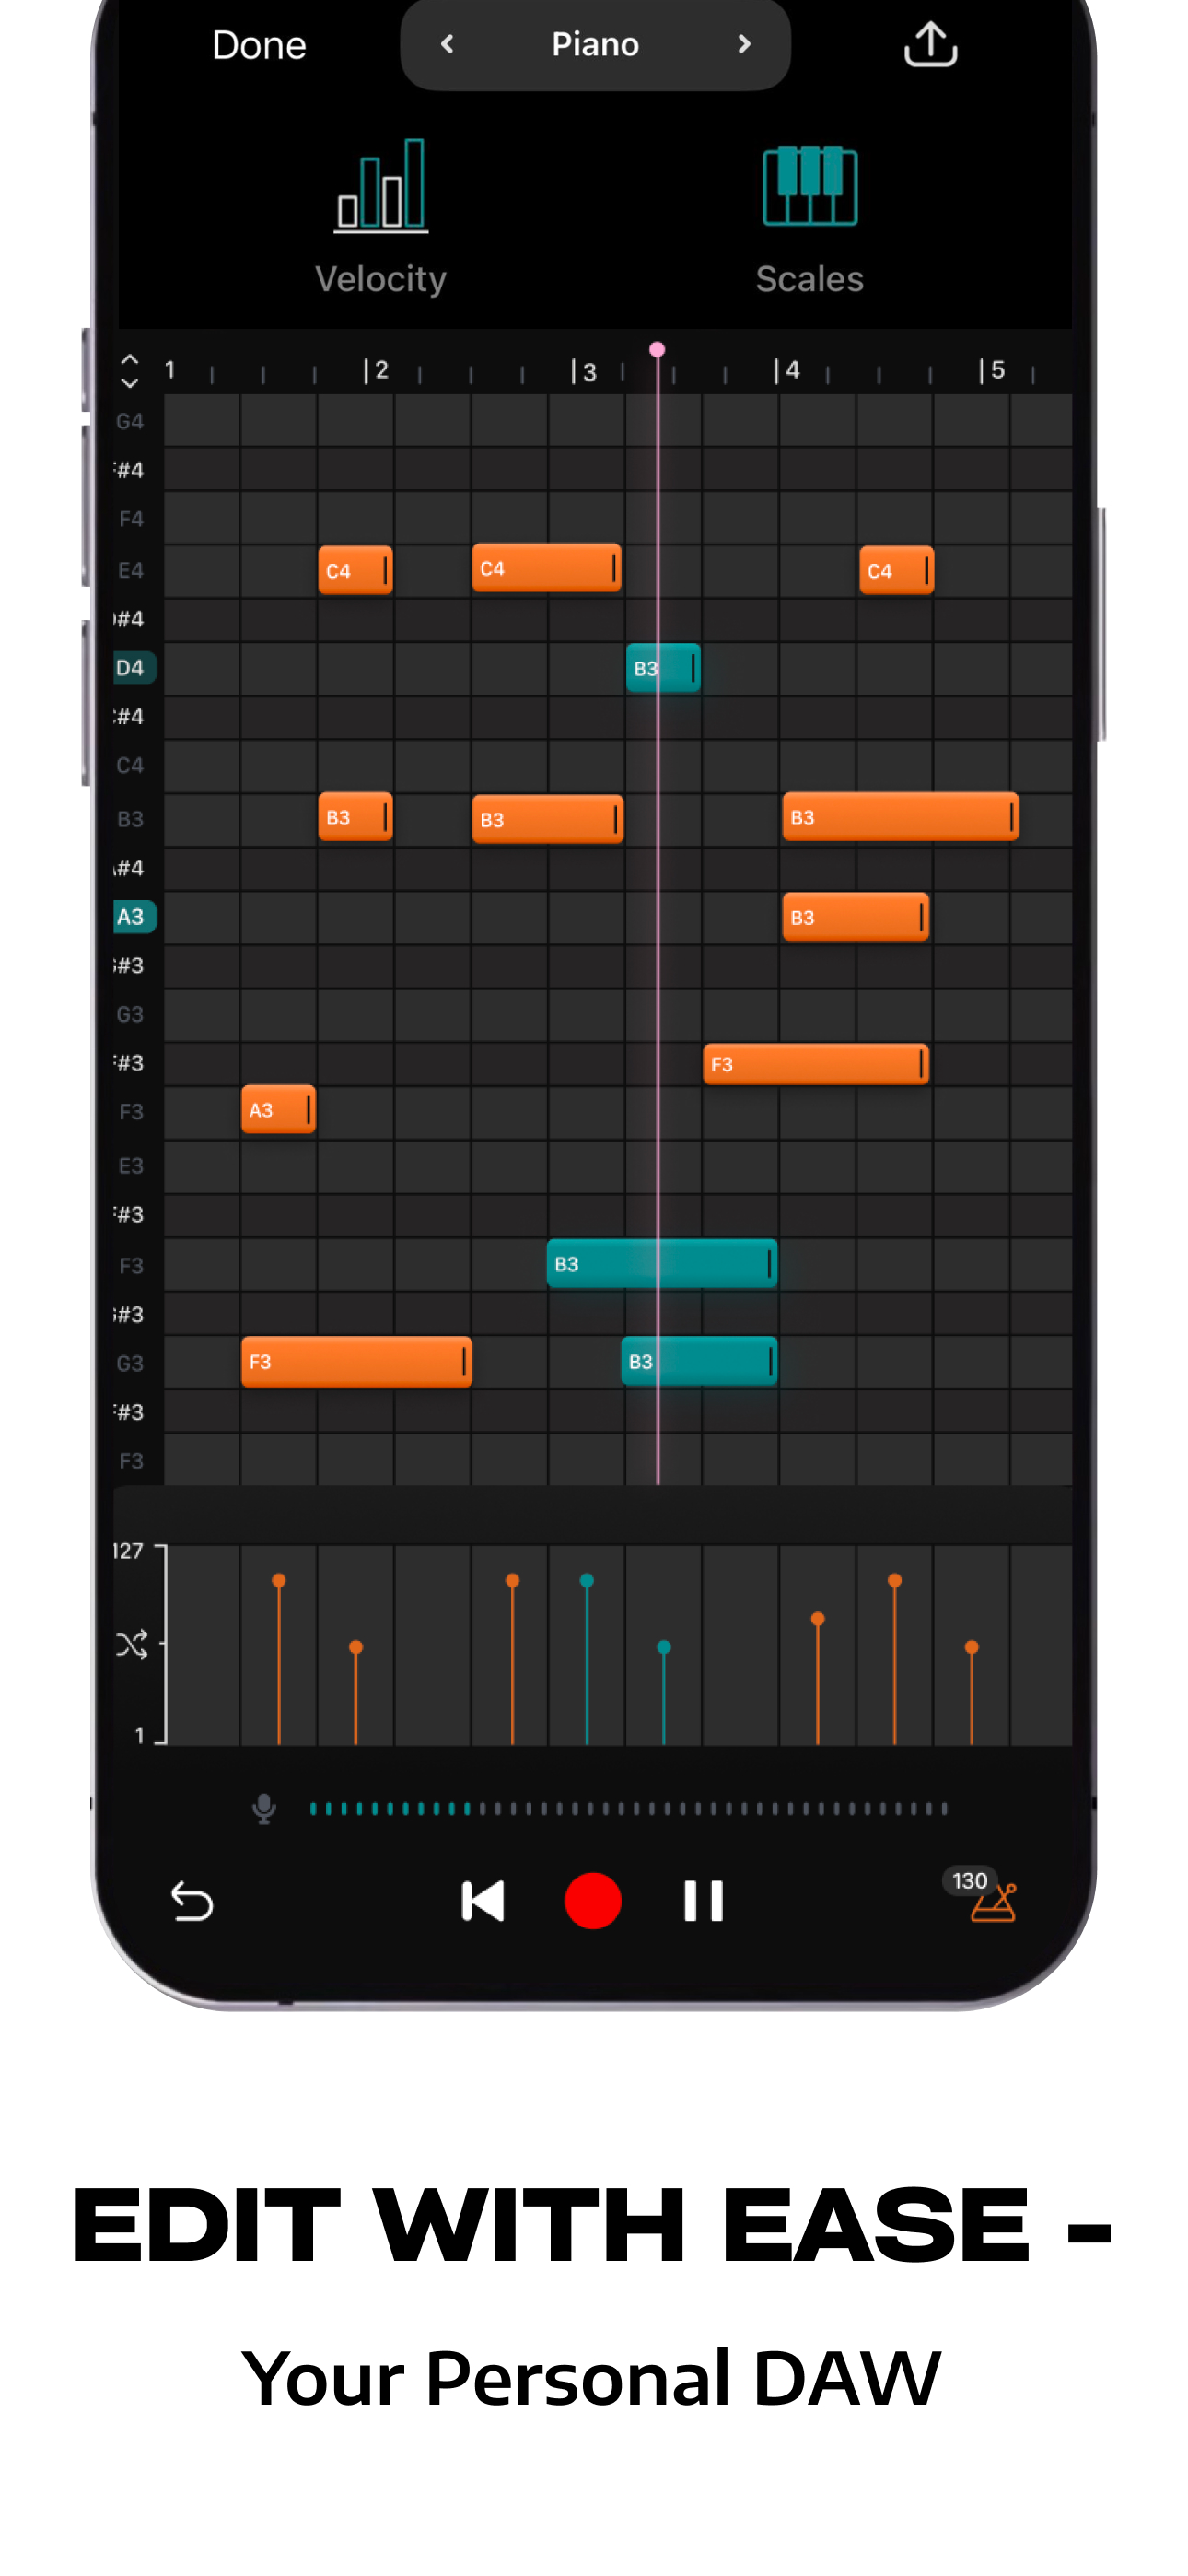
Task: Switch to previous instrument with left chevron
Action: pyautogui.click(x=447, y=44)
